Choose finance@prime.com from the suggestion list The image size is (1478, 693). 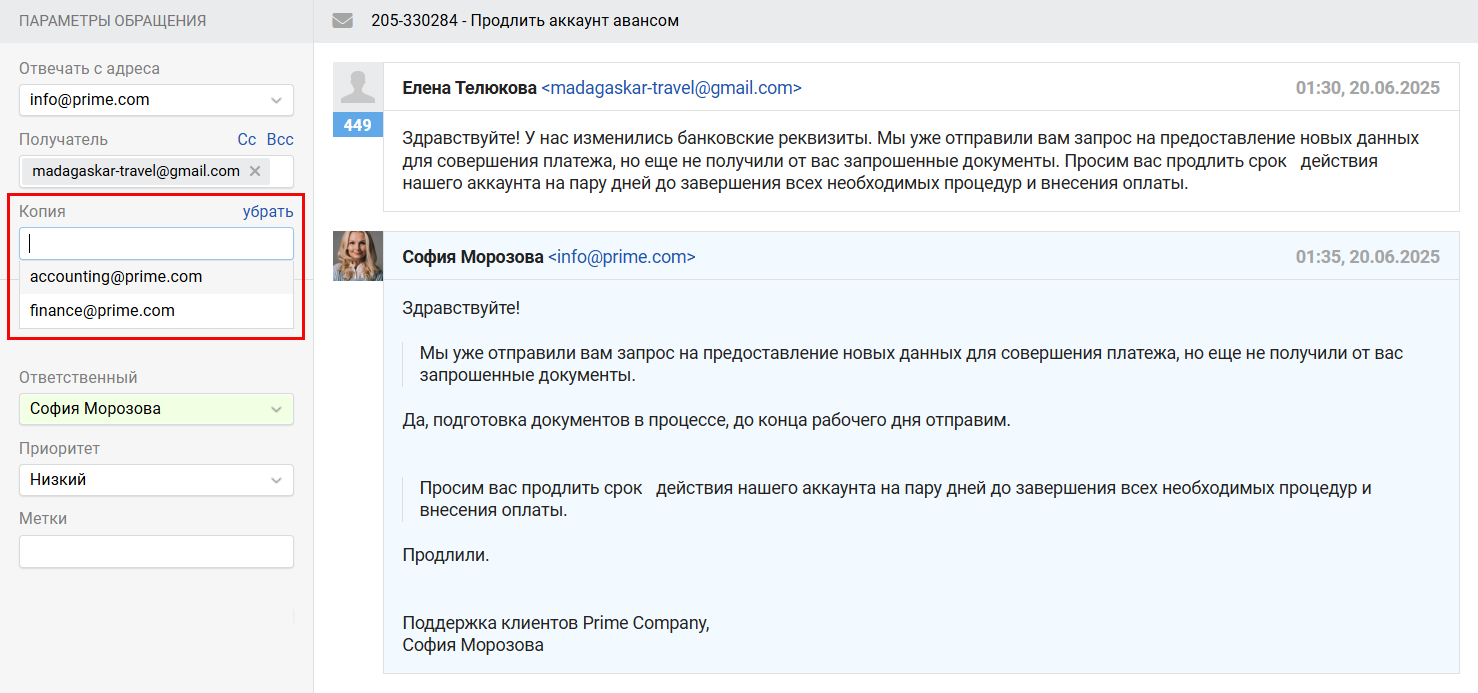coord(102,311)
